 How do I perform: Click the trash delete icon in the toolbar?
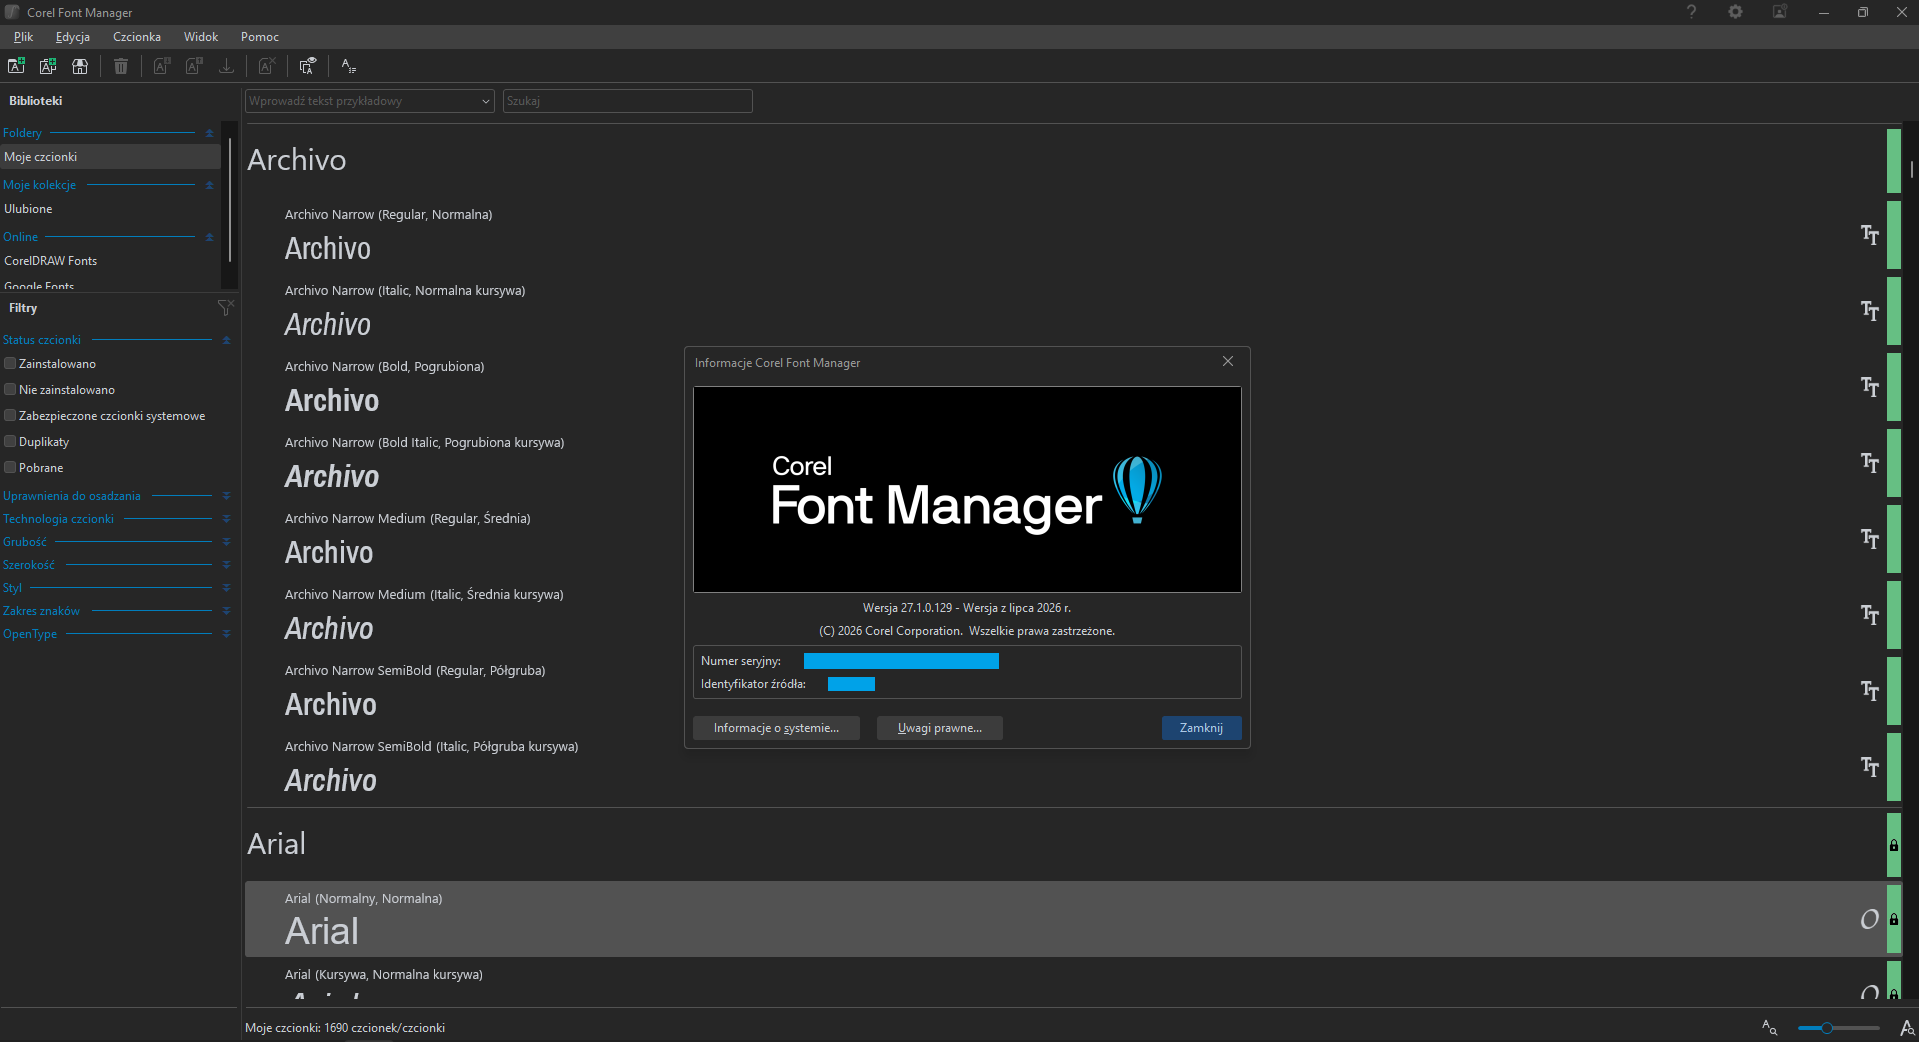pos(121,66)
